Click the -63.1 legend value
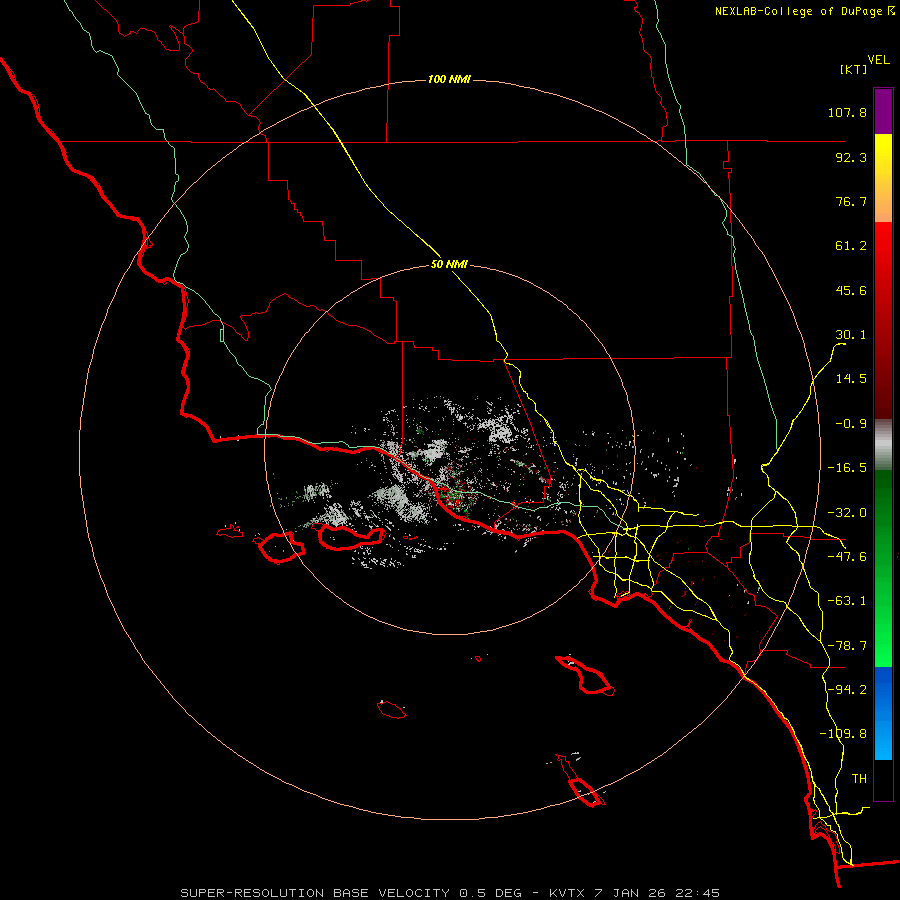Screen dimensions: 900x900 pyautogui.click(x=847, y=601)
